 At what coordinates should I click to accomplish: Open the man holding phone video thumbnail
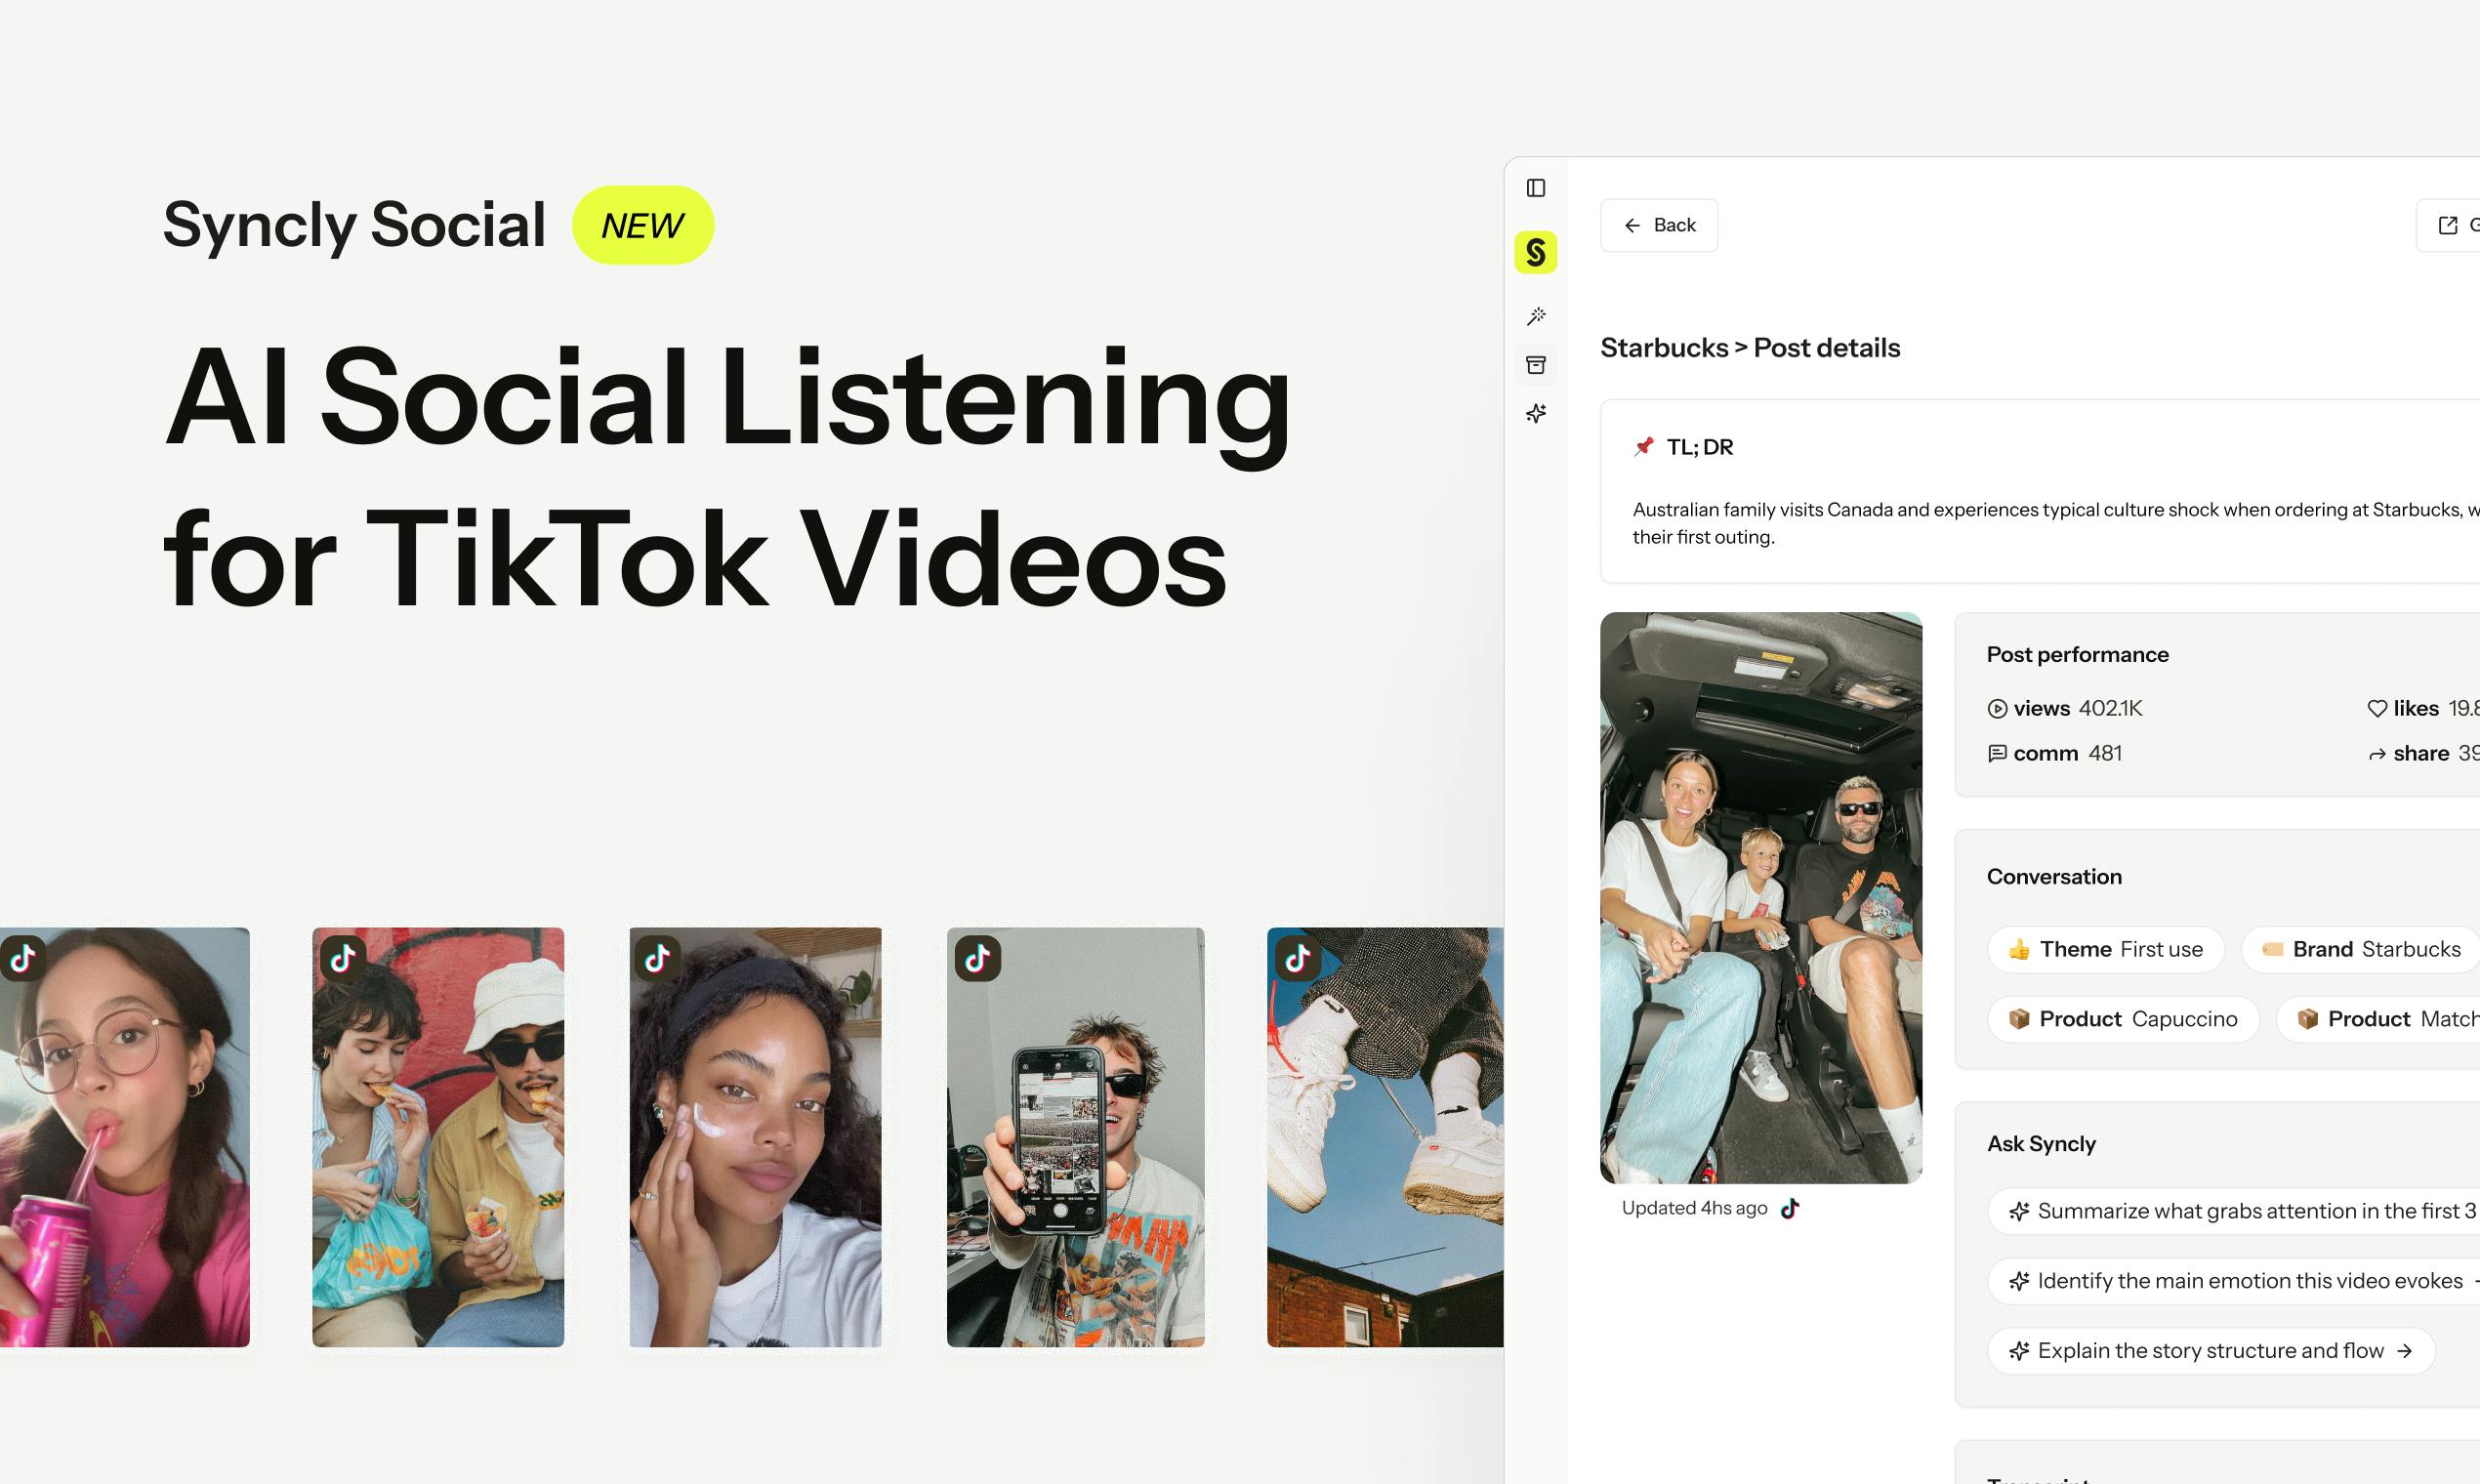click(x=1075, y=1137)
